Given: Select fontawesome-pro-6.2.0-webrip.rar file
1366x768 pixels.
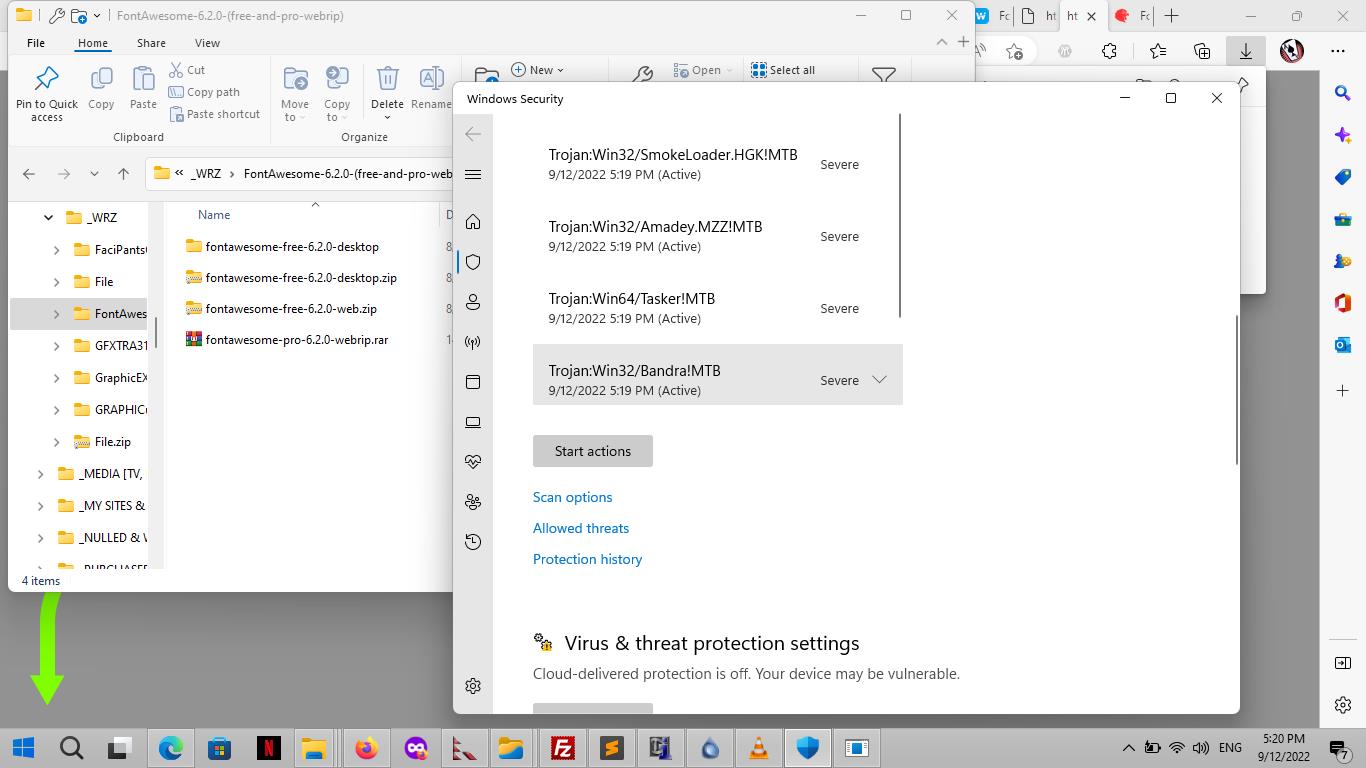Looking at the screenshot, I should click(x=296, y=340).
